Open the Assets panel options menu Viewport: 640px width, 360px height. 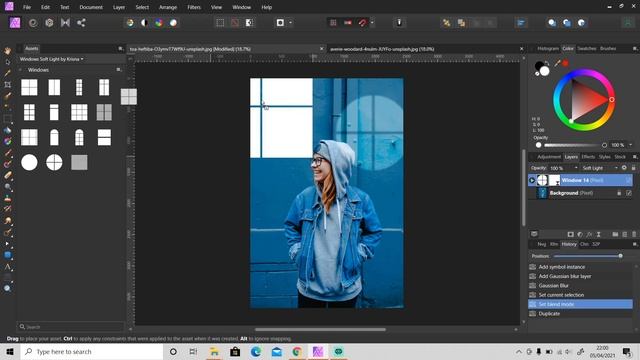tap(120, 49)
